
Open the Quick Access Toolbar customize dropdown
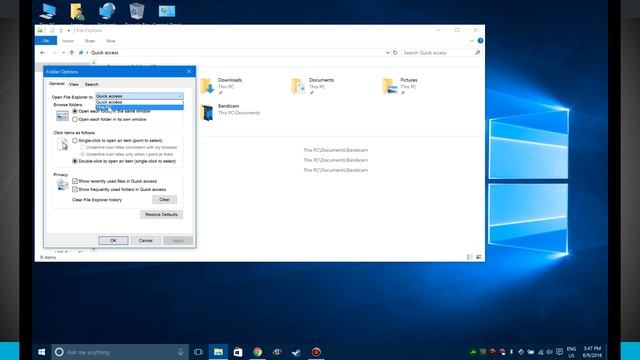pos(69,31)
